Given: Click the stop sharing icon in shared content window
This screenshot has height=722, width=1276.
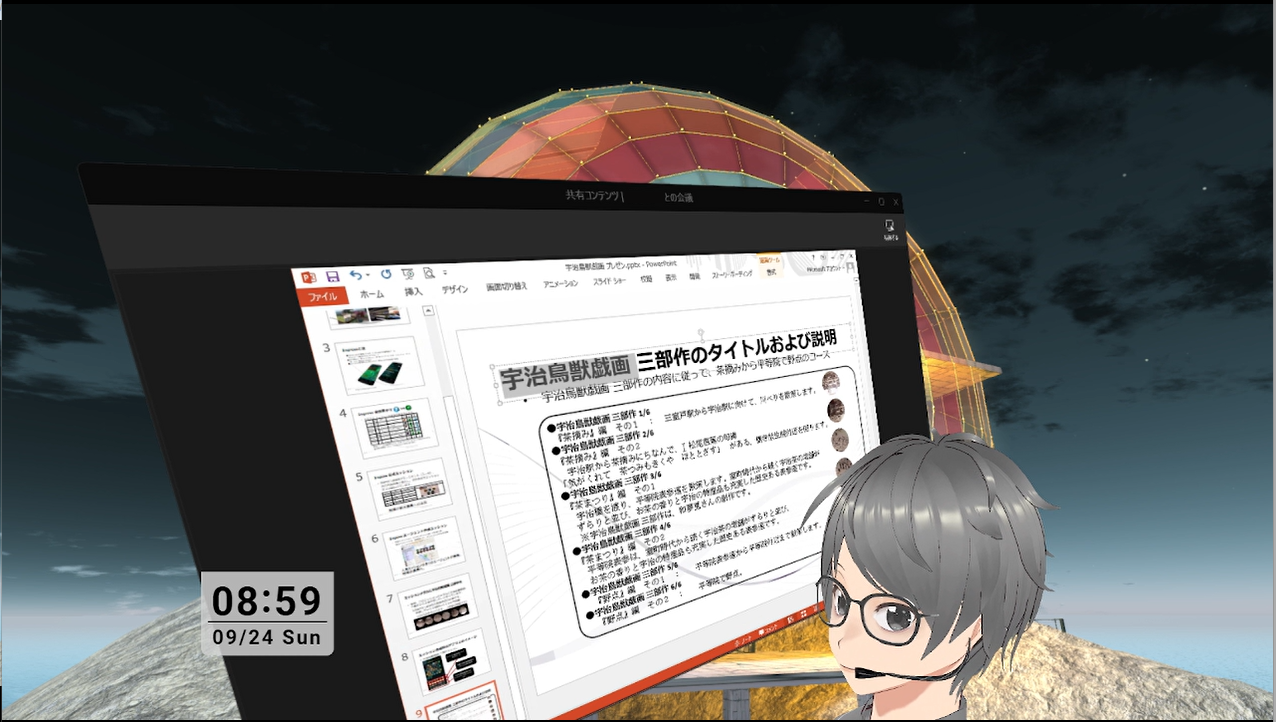Looking at the screenshot, I should 889,229.
